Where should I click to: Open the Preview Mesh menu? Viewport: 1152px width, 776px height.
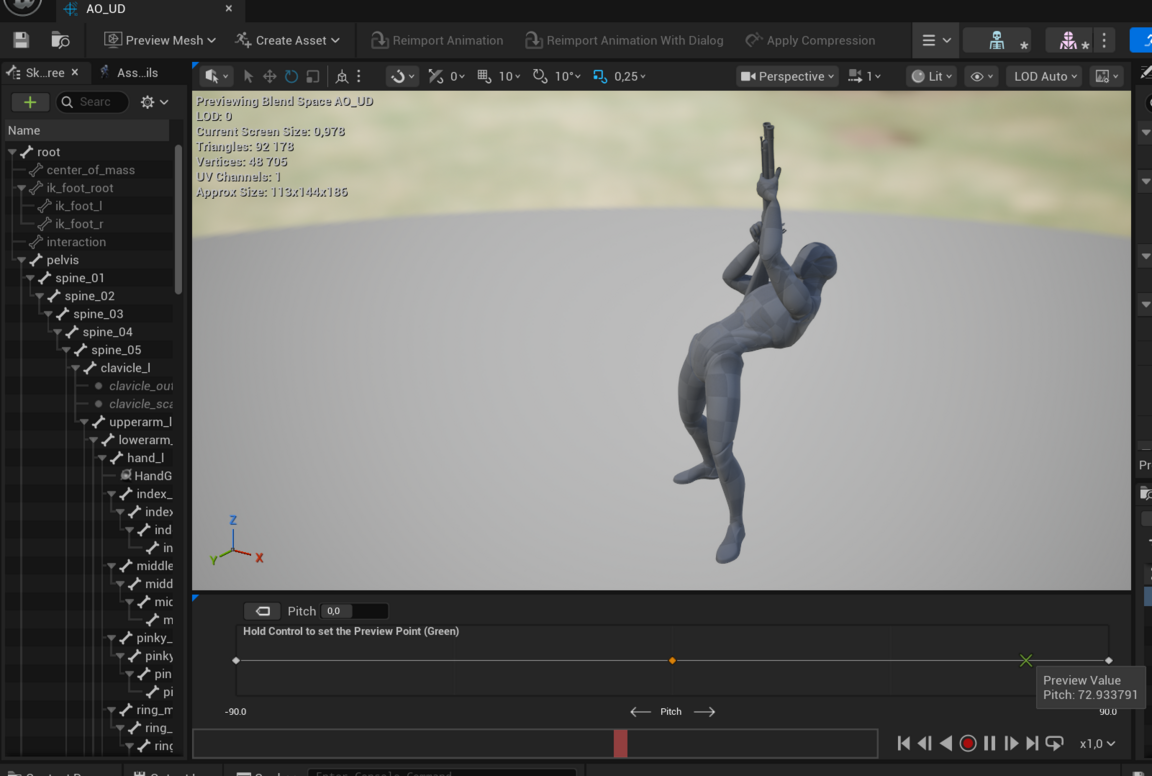click(160, 40)
